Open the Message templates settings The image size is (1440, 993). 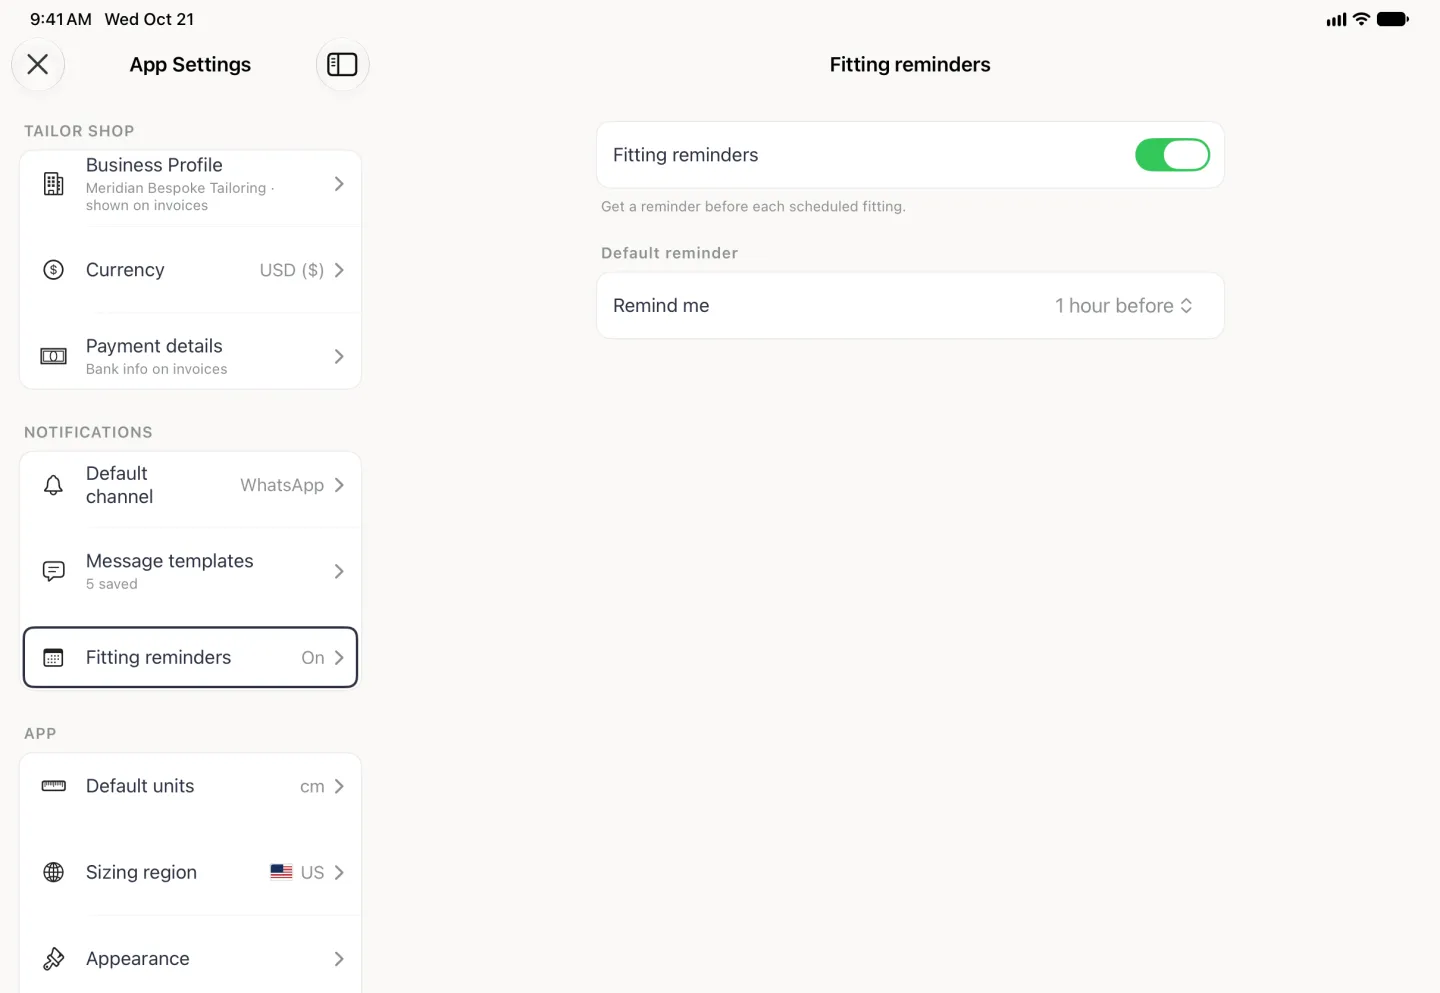190,571
